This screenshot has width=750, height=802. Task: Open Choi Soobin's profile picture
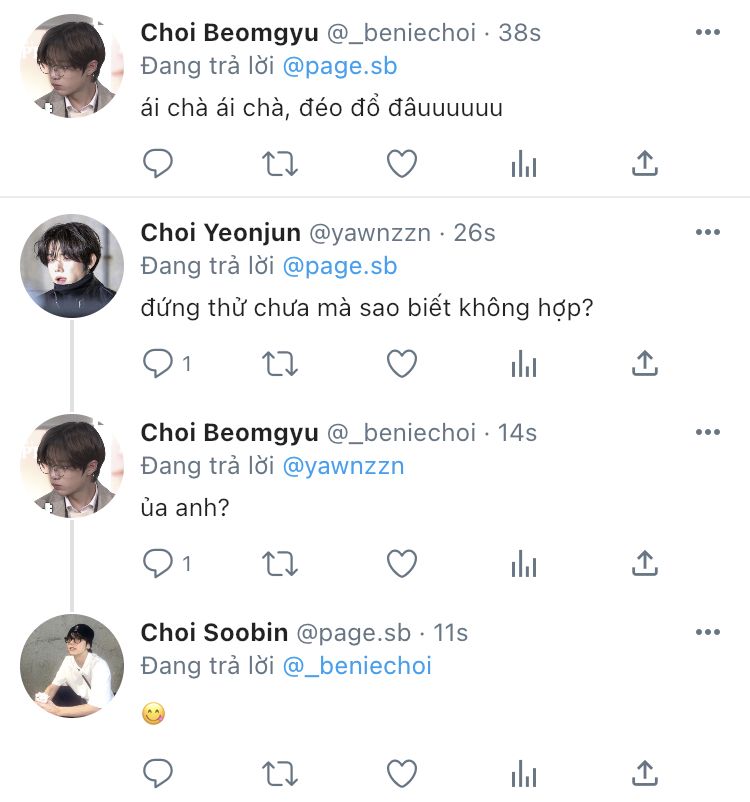point(72,666)
